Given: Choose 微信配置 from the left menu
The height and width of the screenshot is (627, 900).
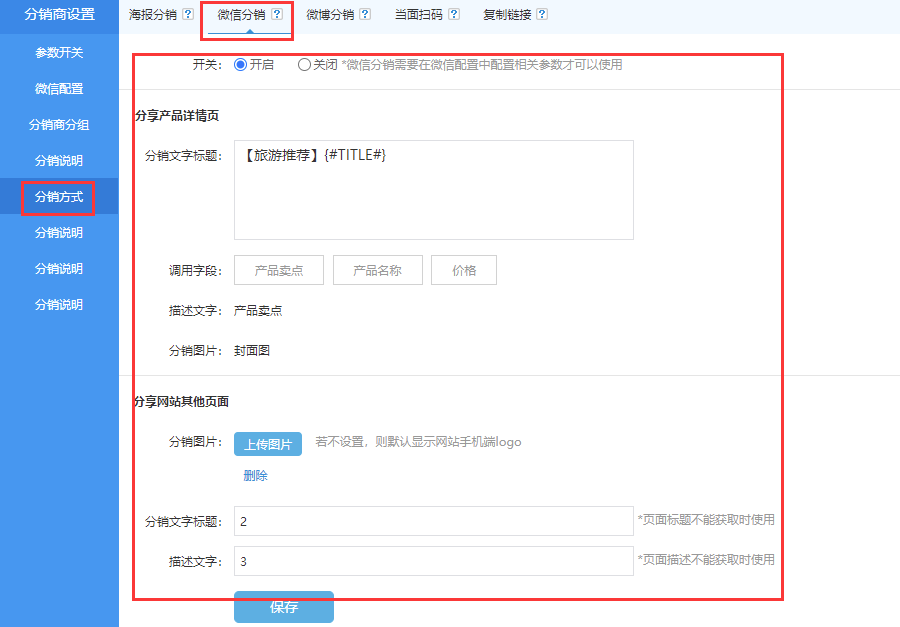Looking at the screenshot, I should [x=59, y=89].
